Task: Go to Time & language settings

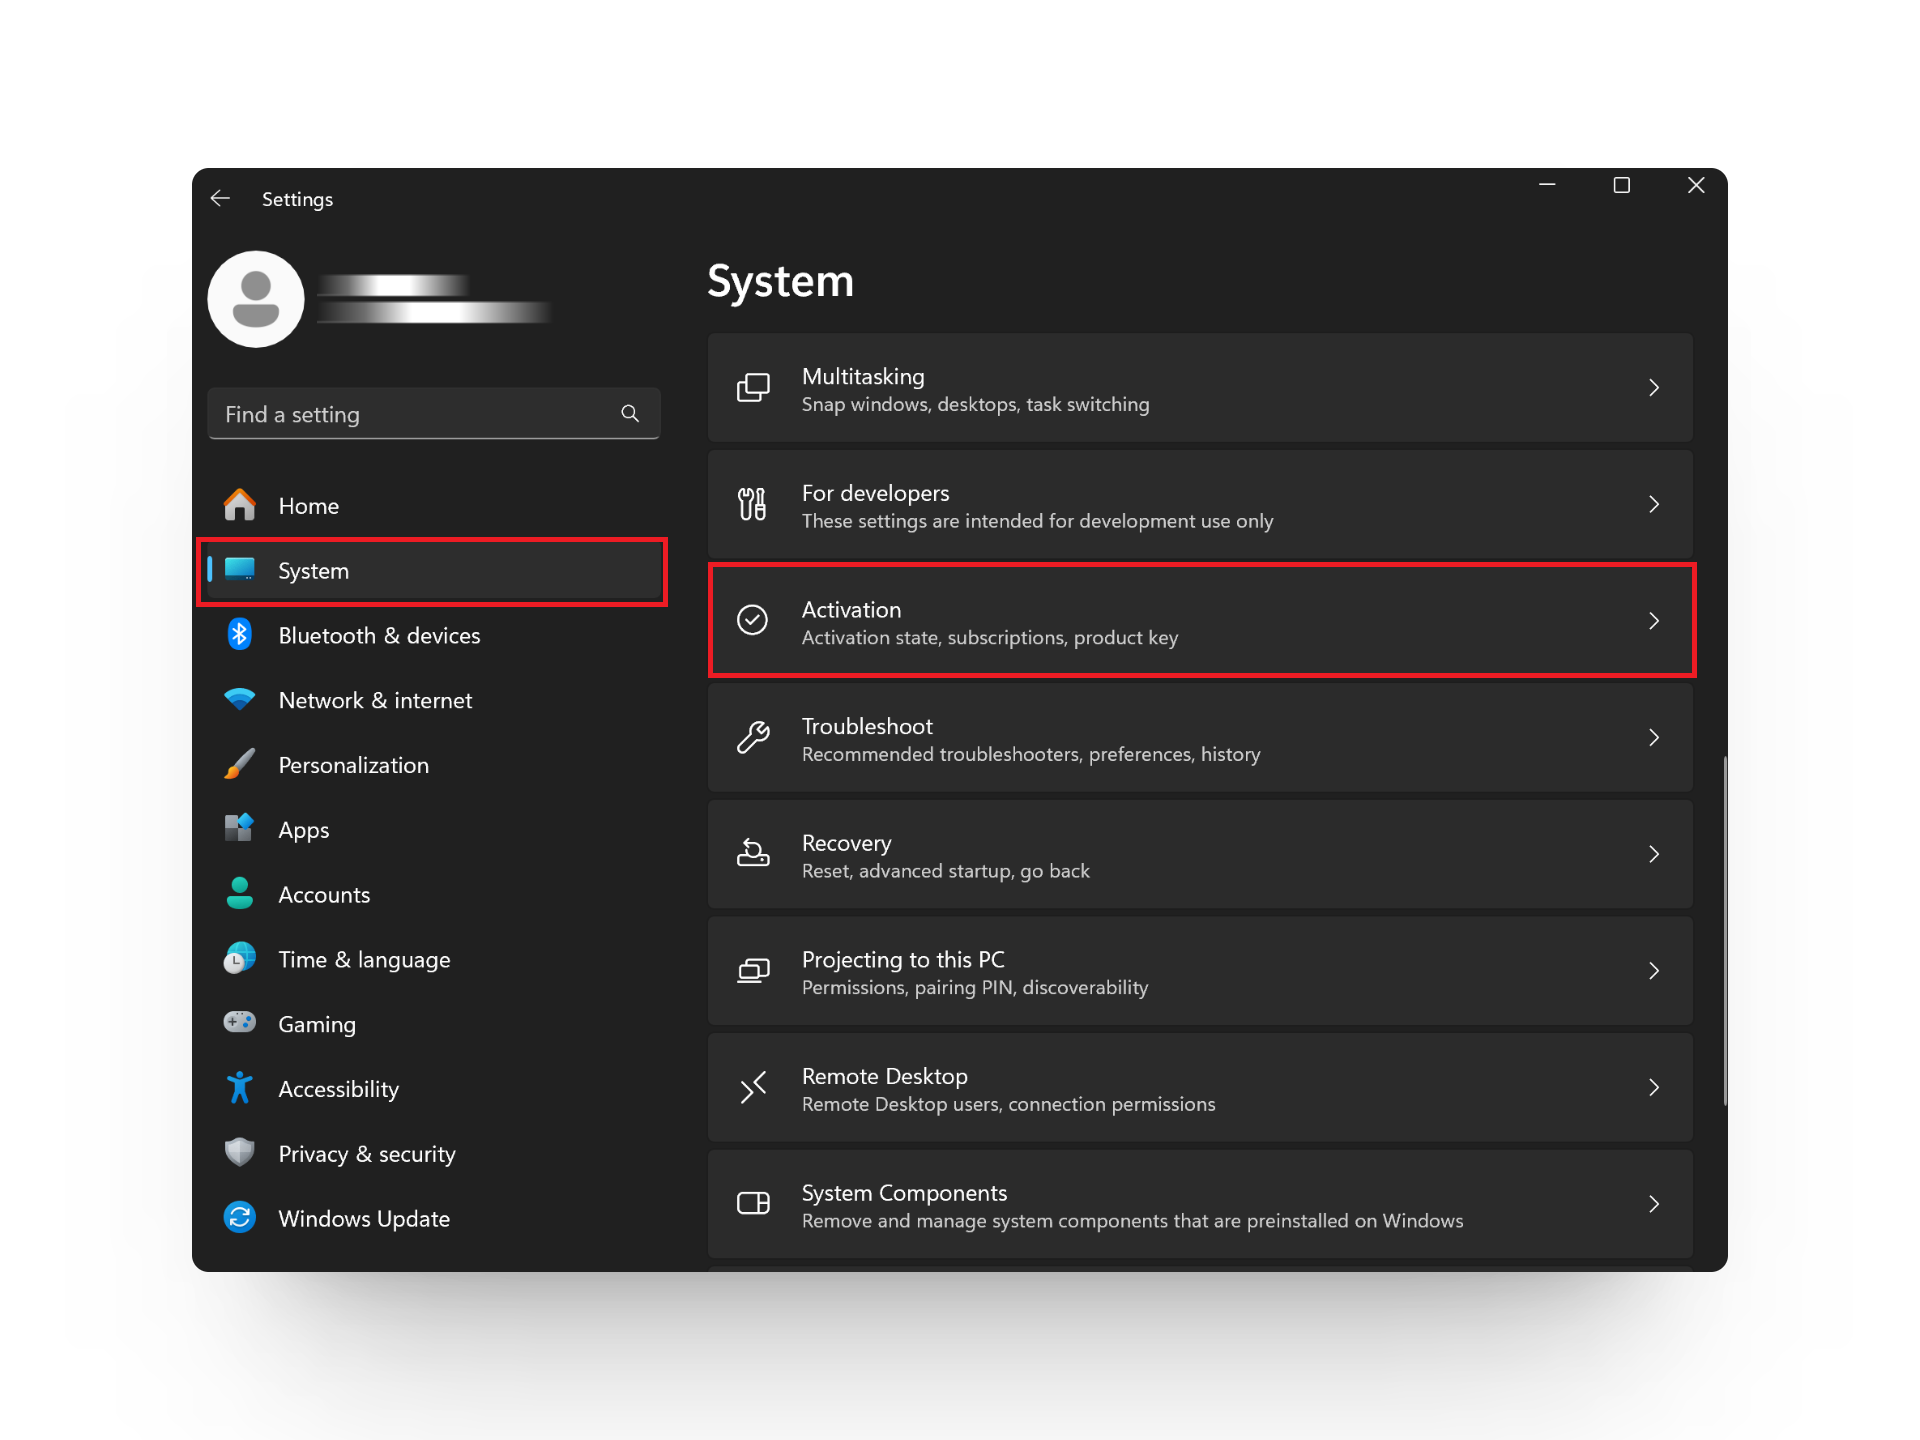Action: [364, 960]
